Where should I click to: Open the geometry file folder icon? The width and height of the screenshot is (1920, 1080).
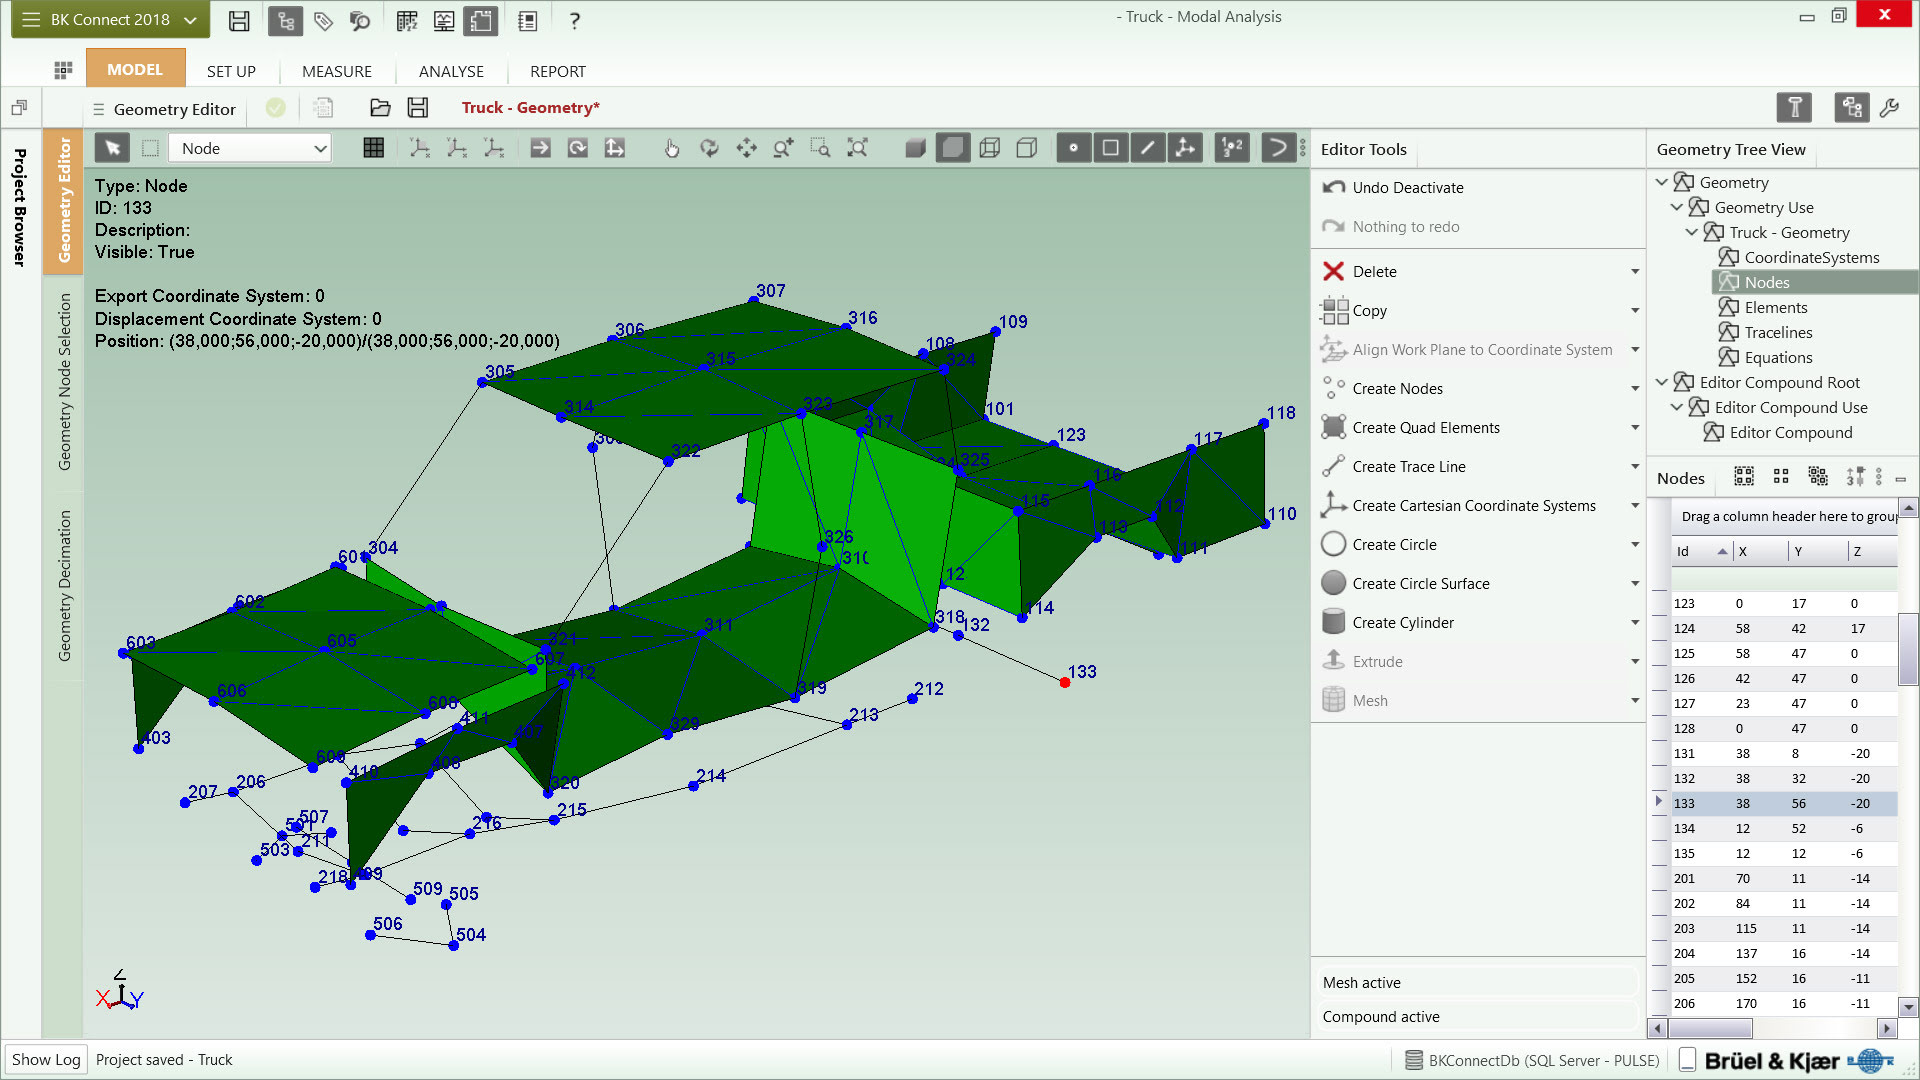[380, 108]
